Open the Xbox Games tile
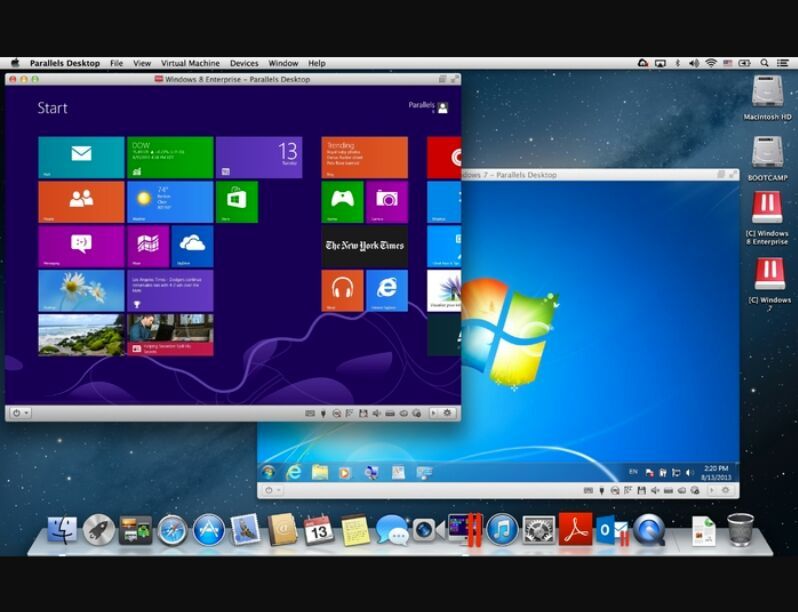 343,202
